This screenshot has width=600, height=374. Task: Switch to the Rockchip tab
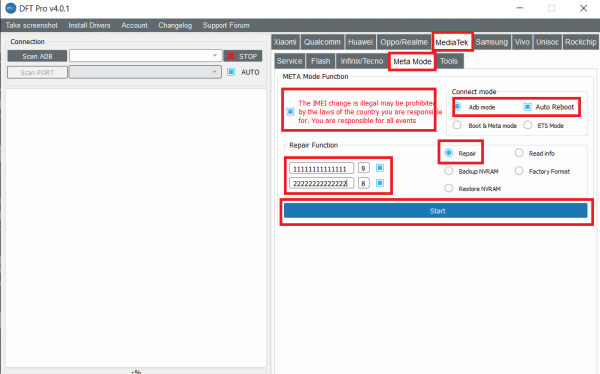coord(580,42)
